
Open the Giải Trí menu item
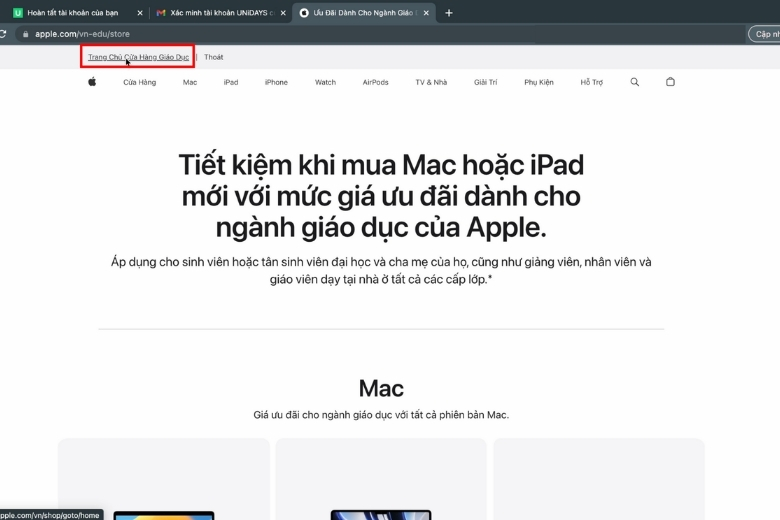pos(486,82)
